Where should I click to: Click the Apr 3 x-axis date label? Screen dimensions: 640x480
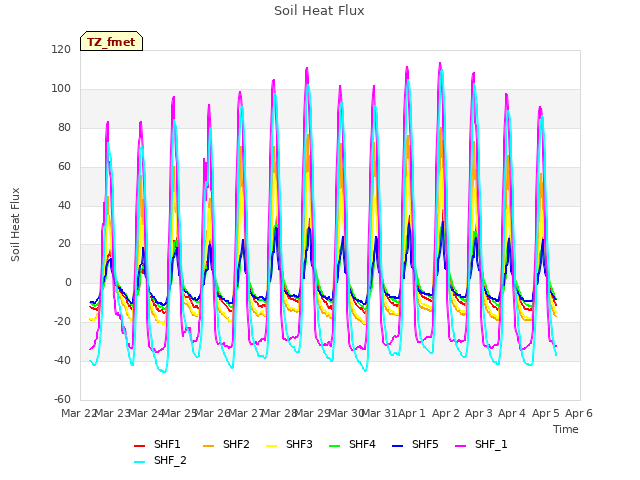click(479, 413)
